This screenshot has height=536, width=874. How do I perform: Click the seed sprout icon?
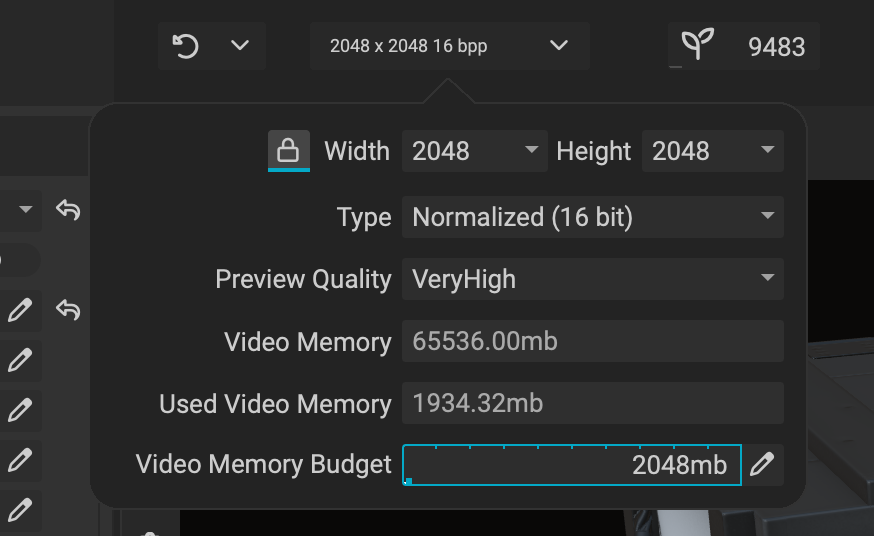(697, 44)
